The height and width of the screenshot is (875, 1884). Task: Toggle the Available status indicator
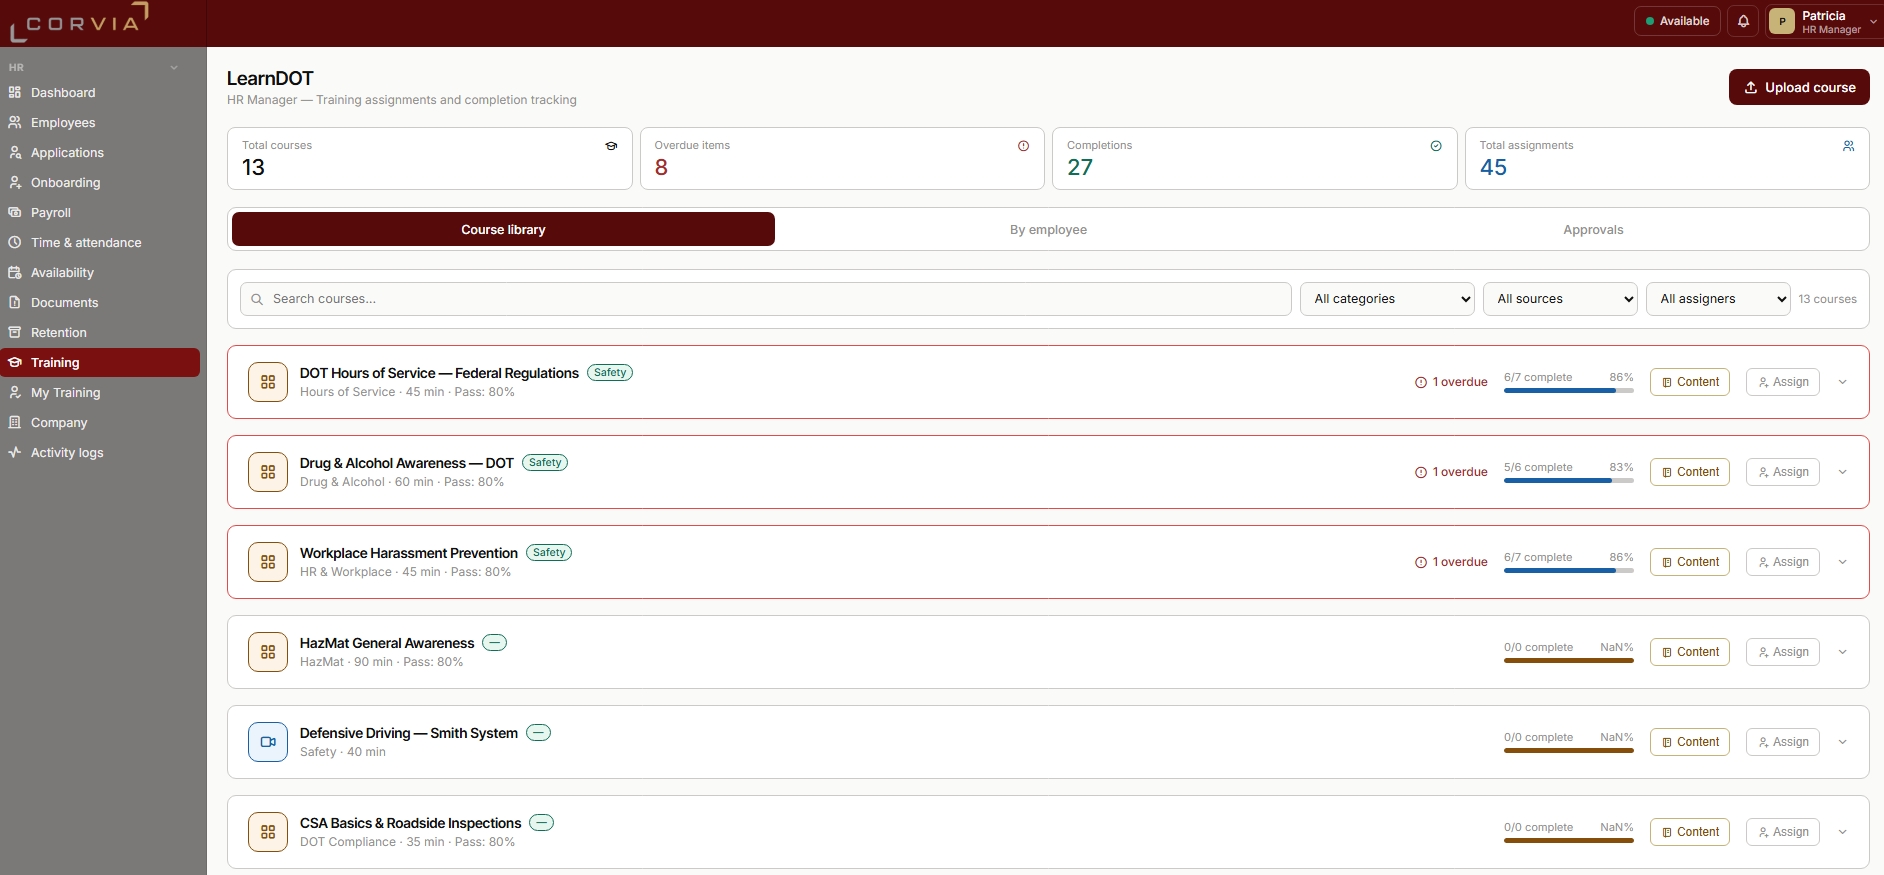coord(1677,21)
